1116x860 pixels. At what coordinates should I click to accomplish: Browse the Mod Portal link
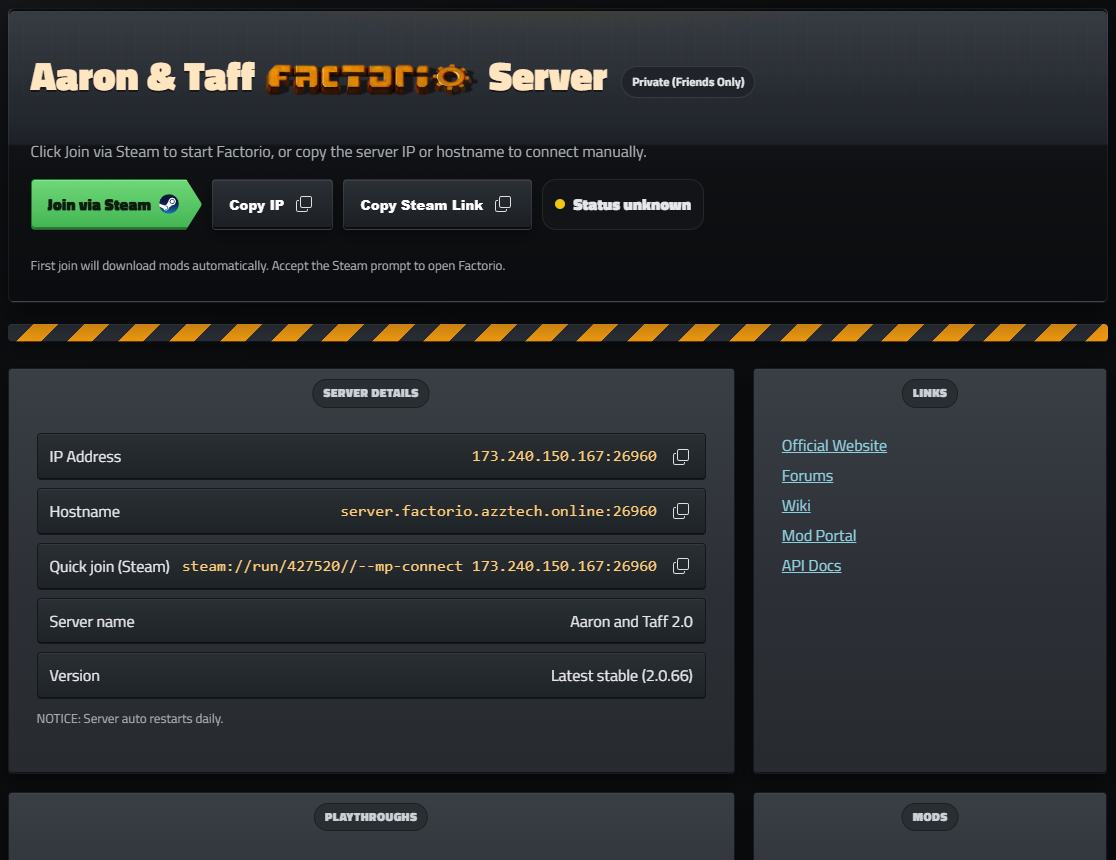(818, 536)
